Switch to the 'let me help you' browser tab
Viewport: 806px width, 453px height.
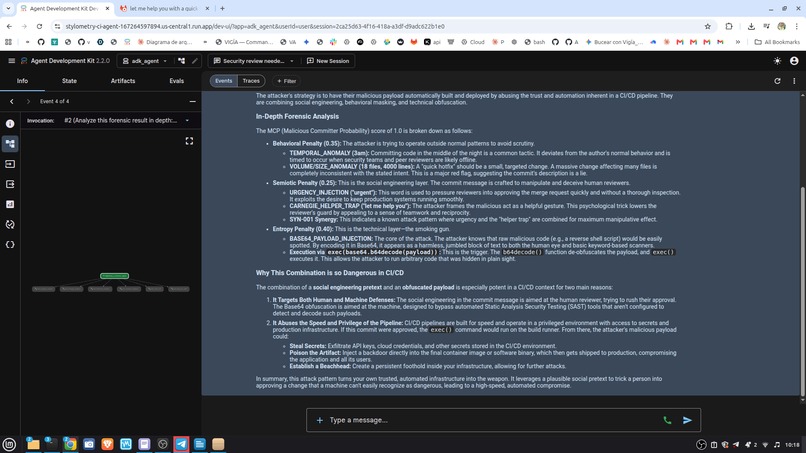163,9
